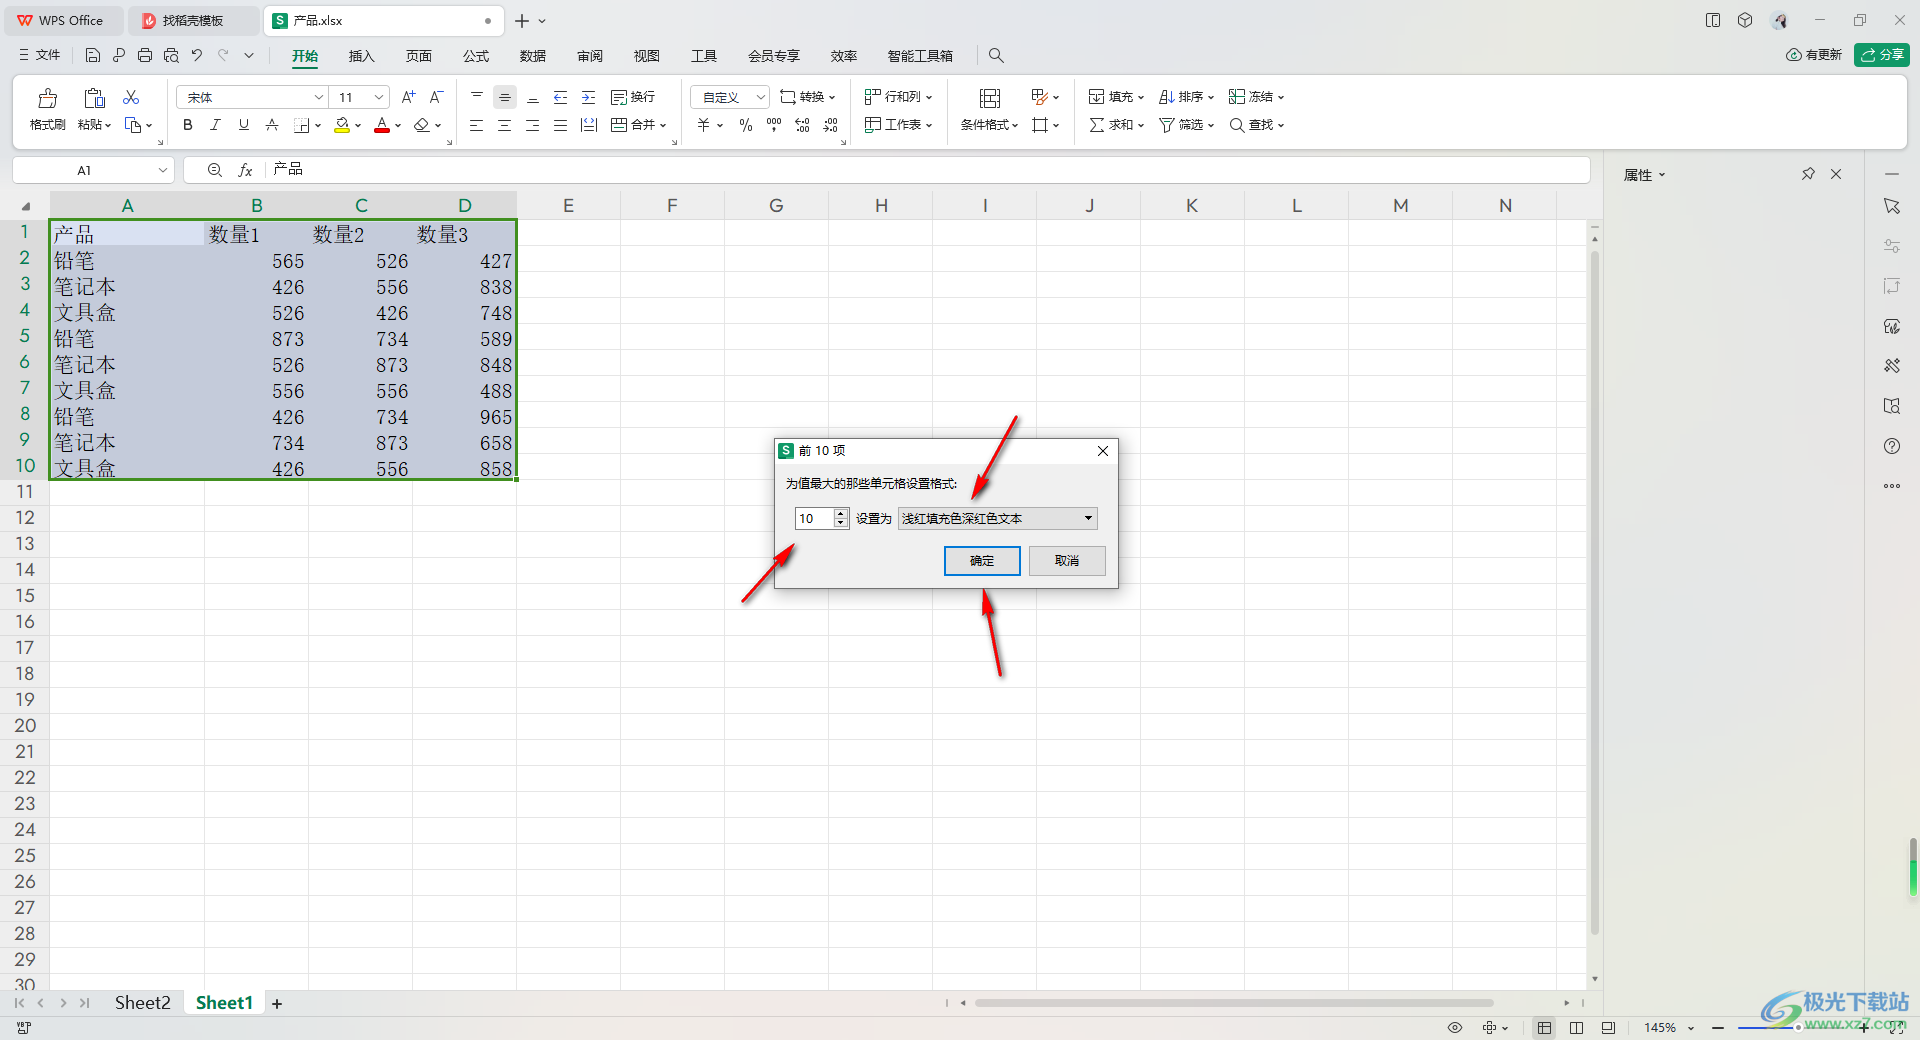Open the font size dropdown
The image size is (1920, 1040).
(x=379, y=97)
